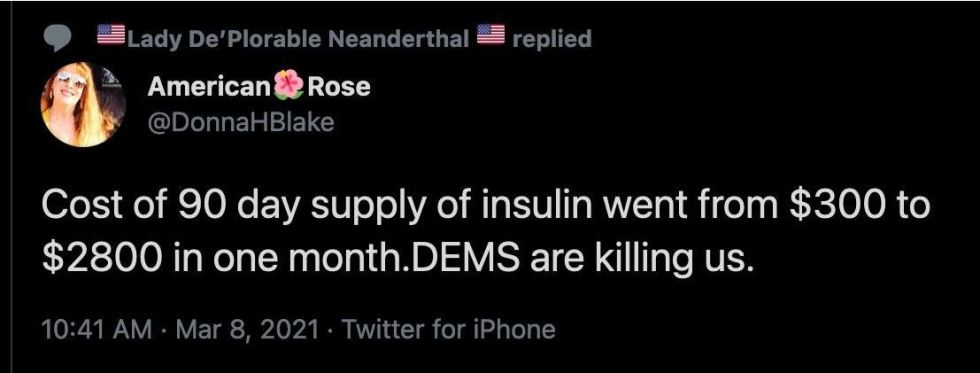Click the hibiscus flower emoji in display name
This screenshot has width=980, height=373.
(289, 85)
